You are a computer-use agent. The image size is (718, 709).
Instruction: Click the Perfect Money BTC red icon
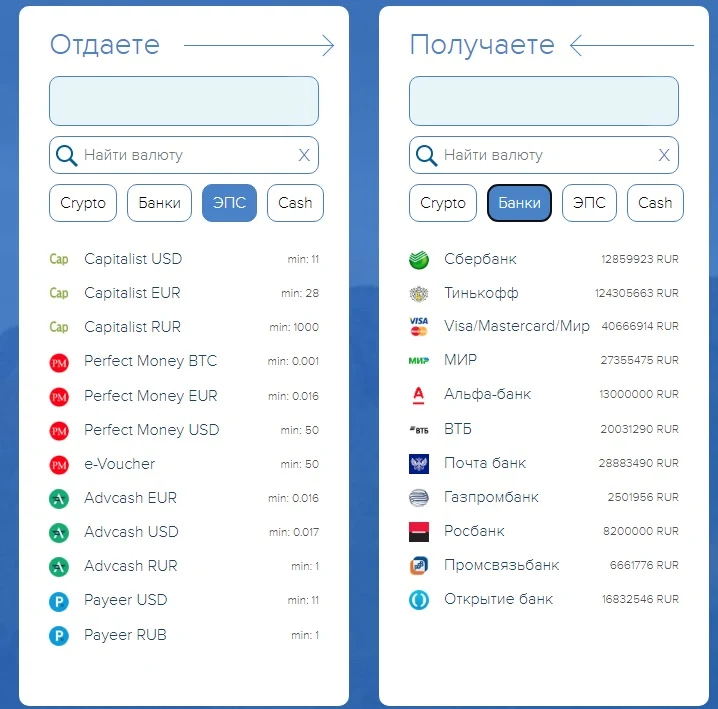(x=59, y=363)
